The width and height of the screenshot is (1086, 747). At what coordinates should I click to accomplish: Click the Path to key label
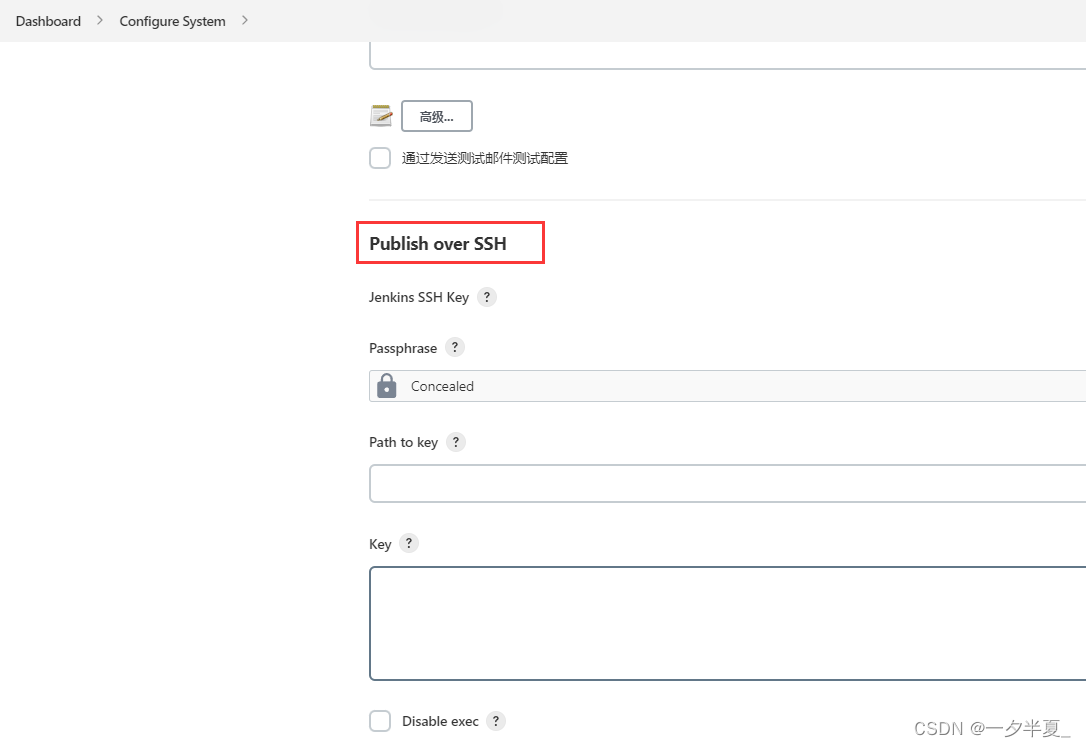click(404, 442)
